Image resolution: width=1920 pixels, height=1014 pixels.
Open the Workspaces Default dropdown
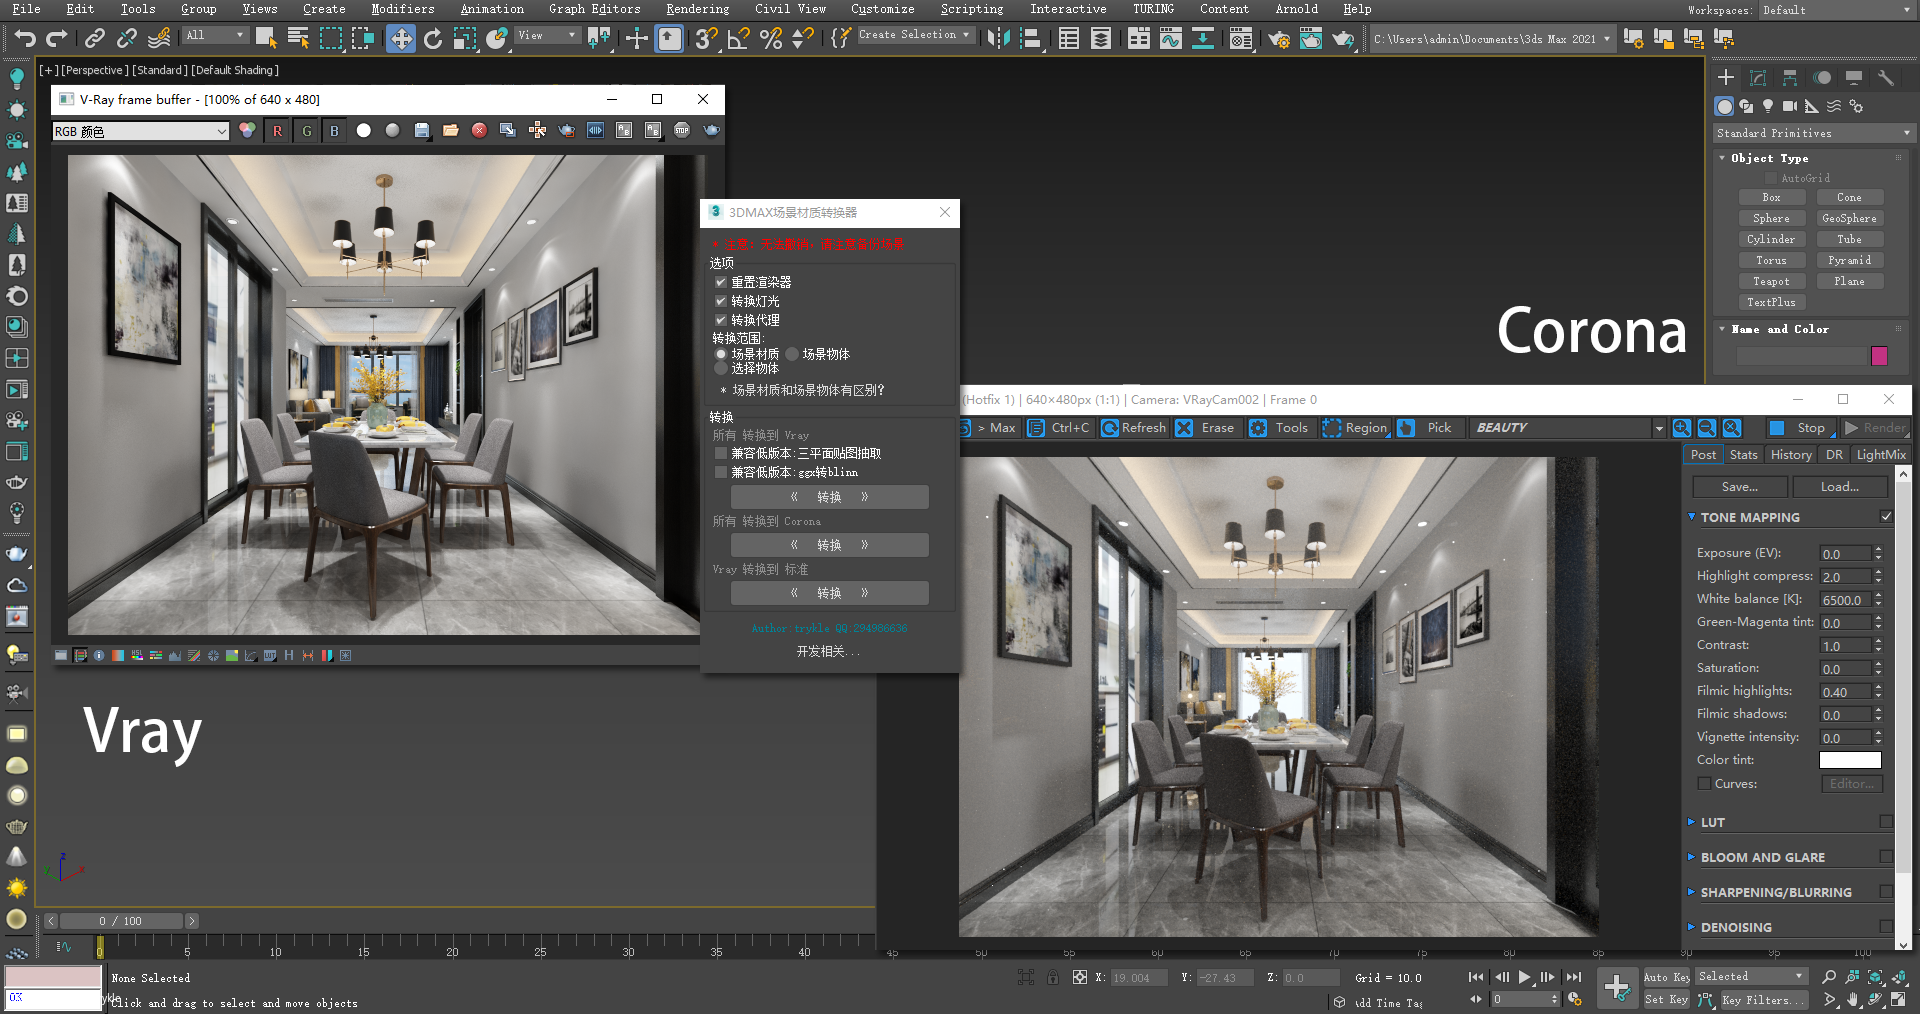[x=1836, y=10]
